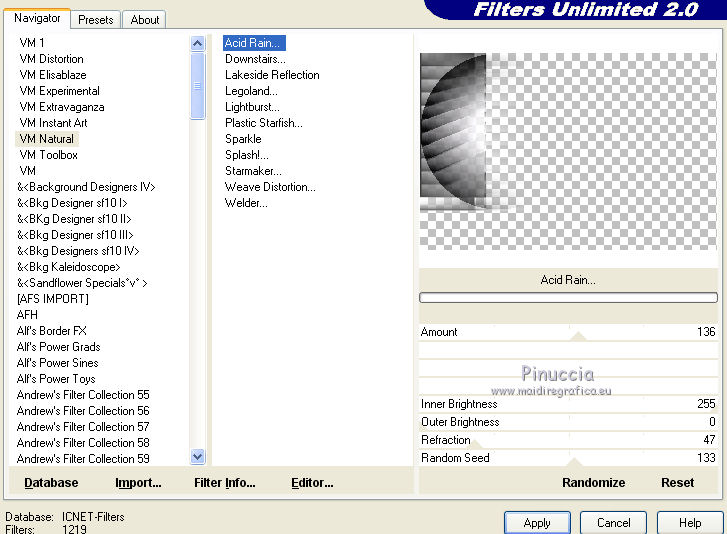Select the Lightburst... filter

(x=252, y=107)
